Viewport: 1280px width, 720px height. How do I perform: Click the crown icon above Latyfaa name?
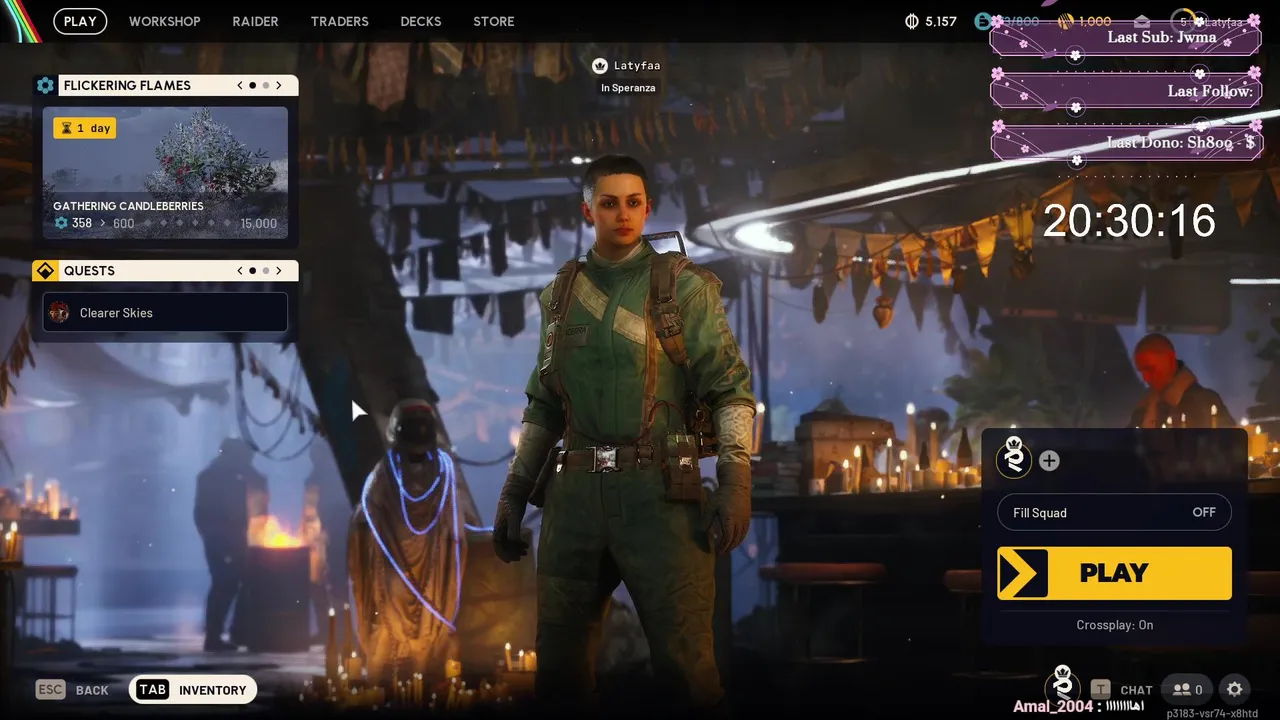point(600,66)
